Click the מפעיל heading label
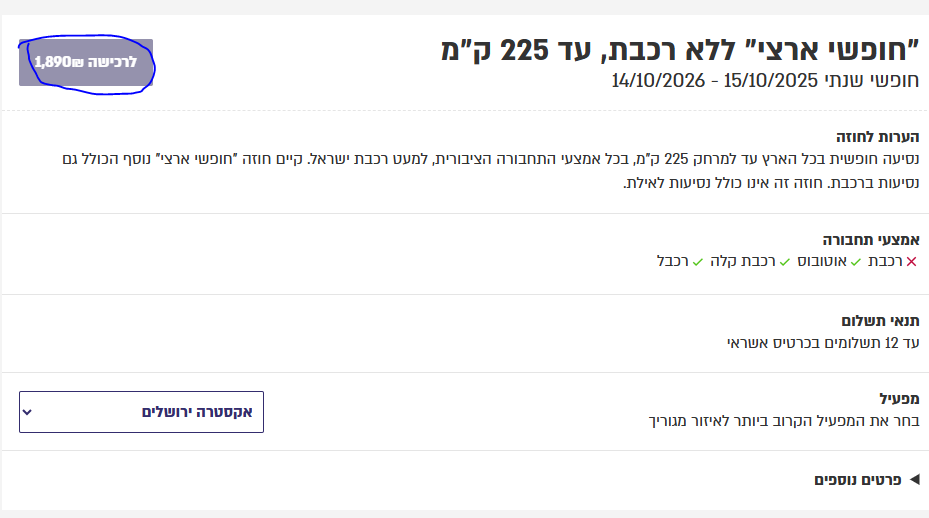Viewport: 929px width, 518px height. point(898,398)
